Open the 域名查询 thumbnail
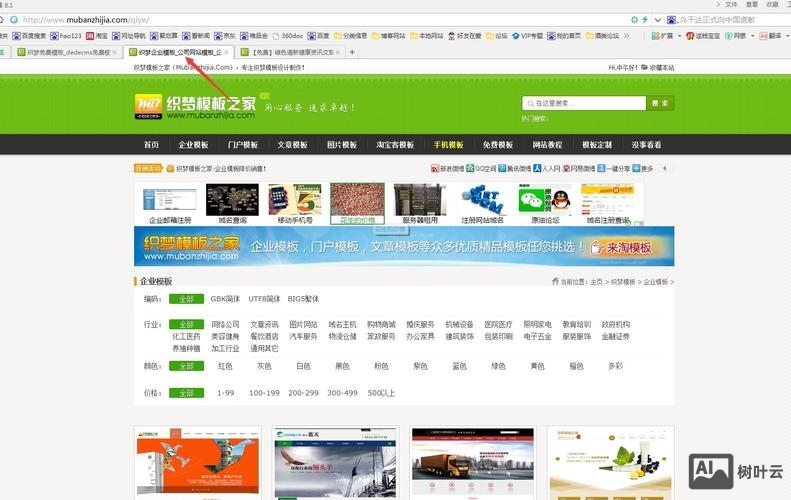The height and width of the screenshot is (500, 791). (x=233, y=204)
